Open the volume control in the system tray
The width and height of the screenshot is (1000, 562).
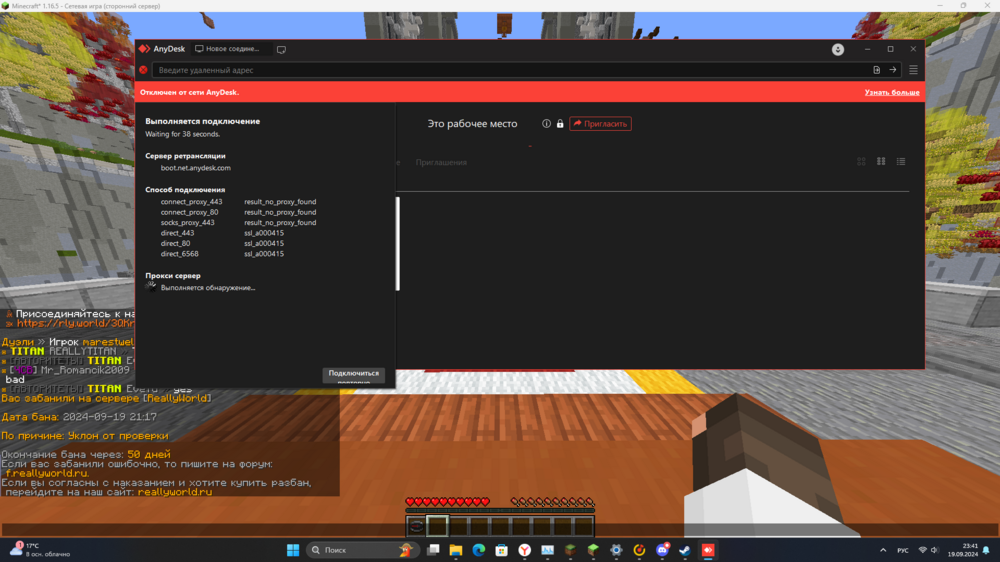tap(934, 550)
